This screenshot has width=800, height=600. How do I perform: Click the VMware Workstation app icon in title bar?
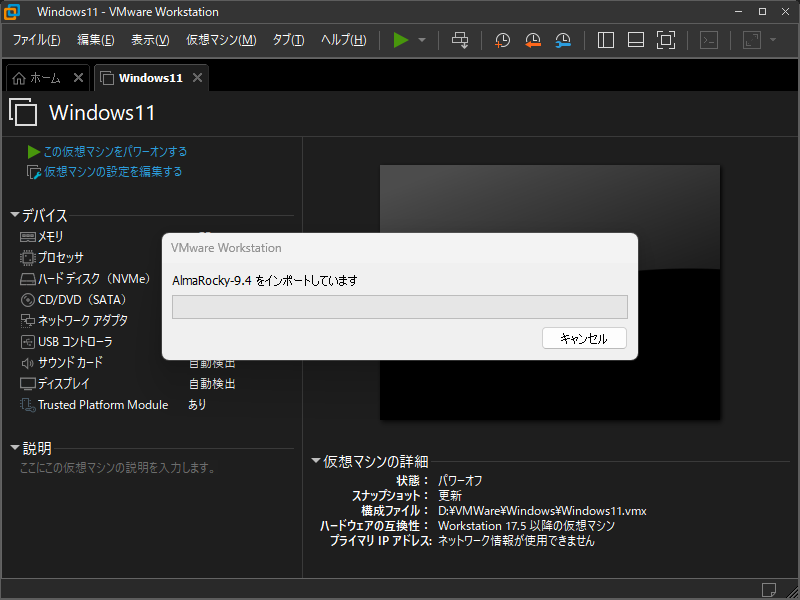tap(11, 11)
